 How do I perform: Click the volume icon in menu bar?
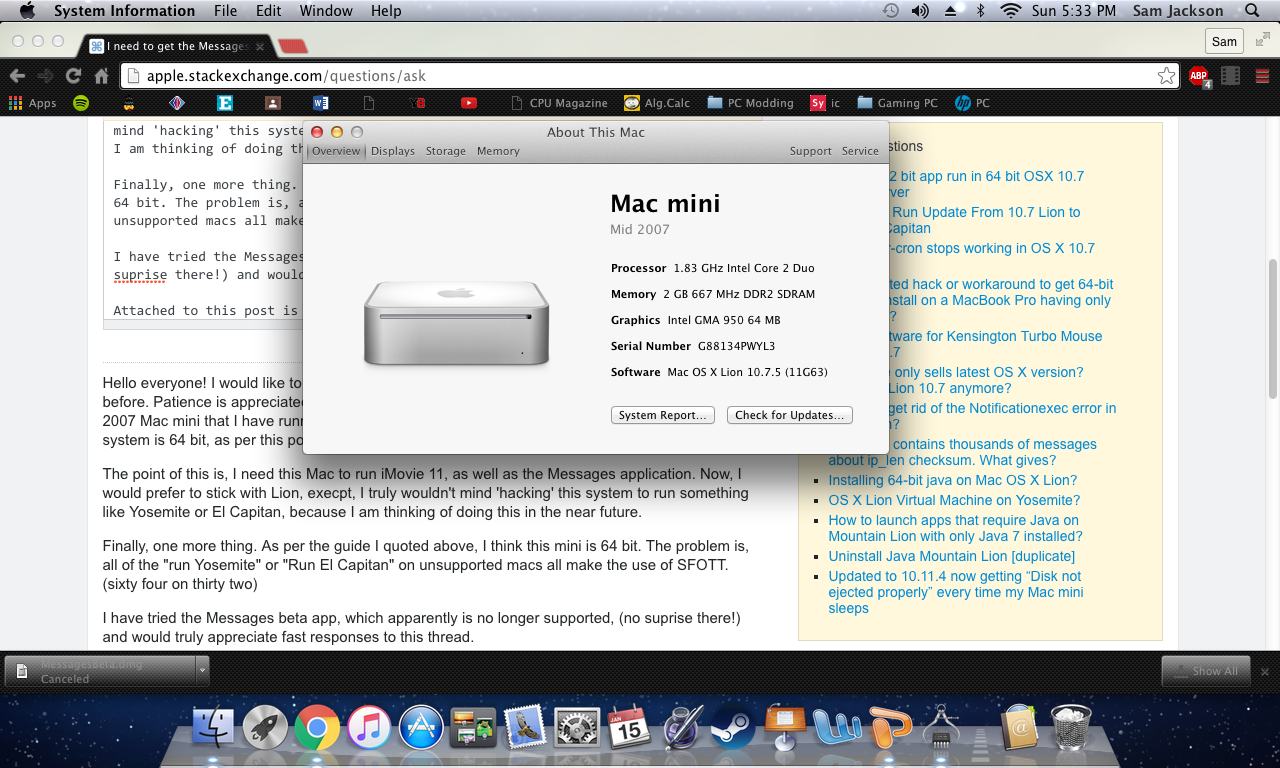pyautogui.click(x=920, y=11)
